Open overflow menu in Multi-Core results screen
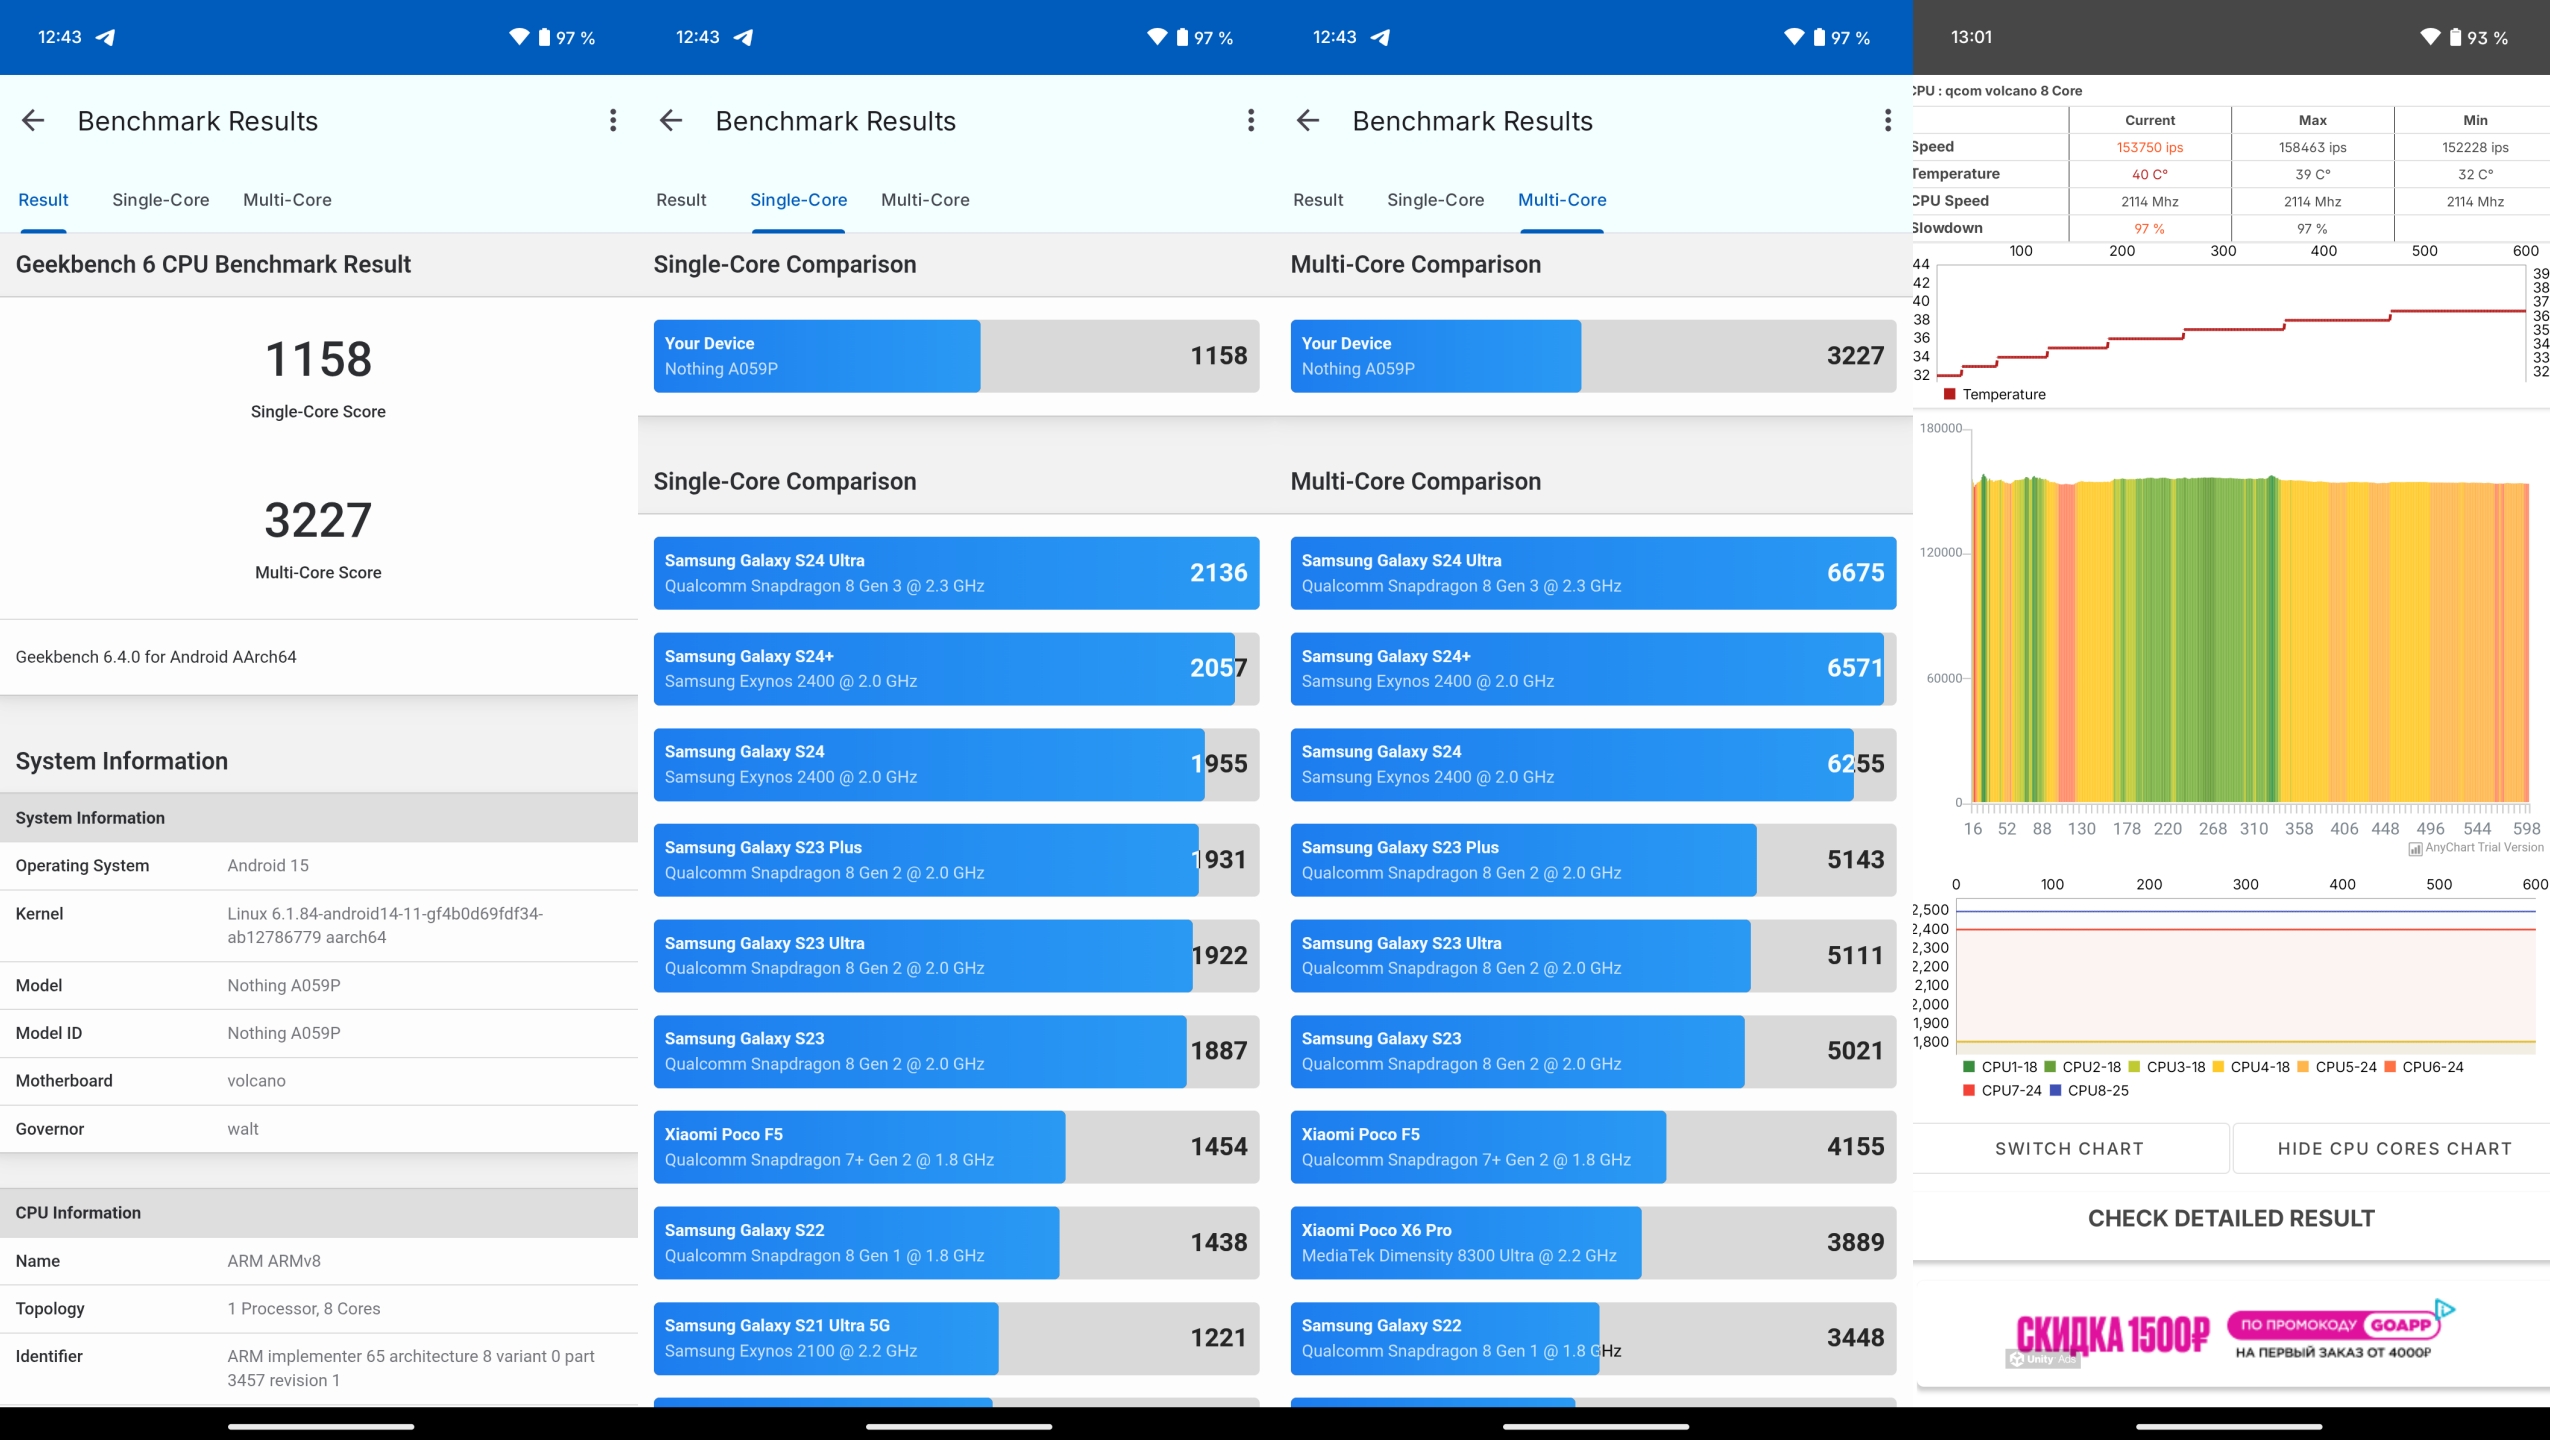 pyautogui.click(x=1887, y=121)
